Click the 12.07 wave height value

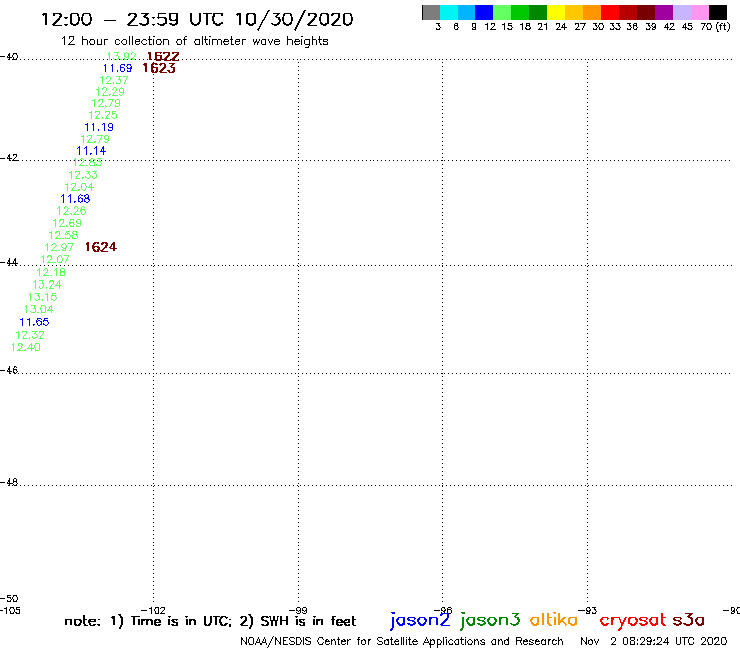coord(55,259)
